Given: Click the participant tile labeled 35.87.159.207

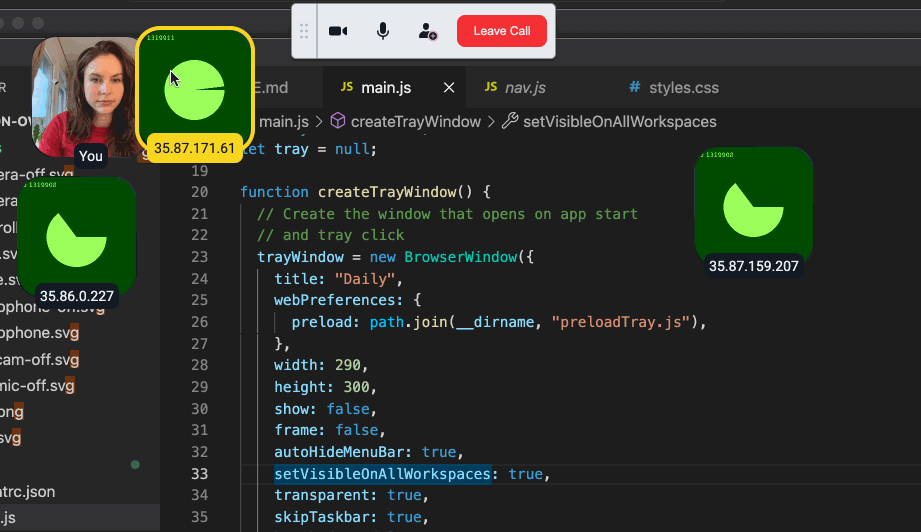Looking at the screenshot, I should pos(753,207).
